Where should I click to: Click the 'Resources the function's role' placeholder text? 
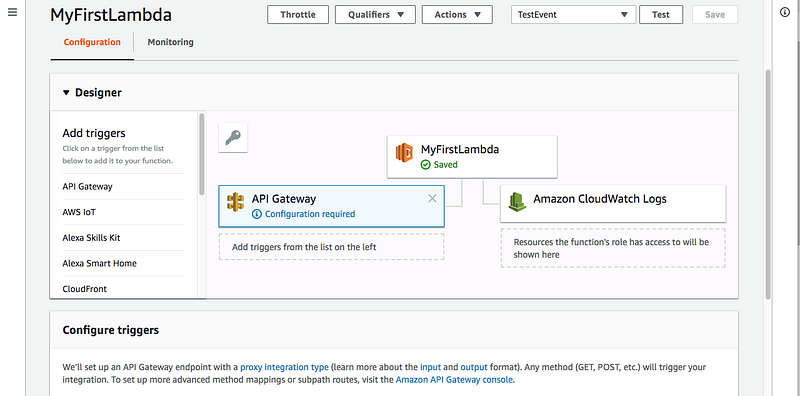click(611, 248)
